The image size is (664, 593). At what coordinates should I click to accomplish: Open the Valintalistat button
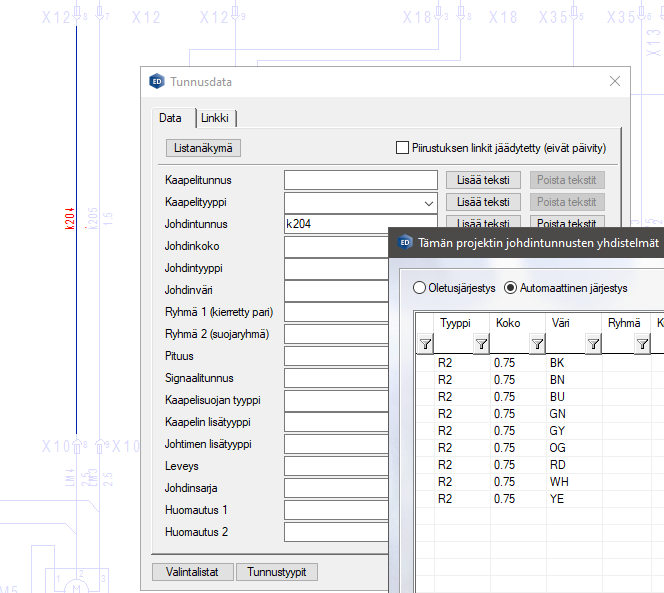193,572
